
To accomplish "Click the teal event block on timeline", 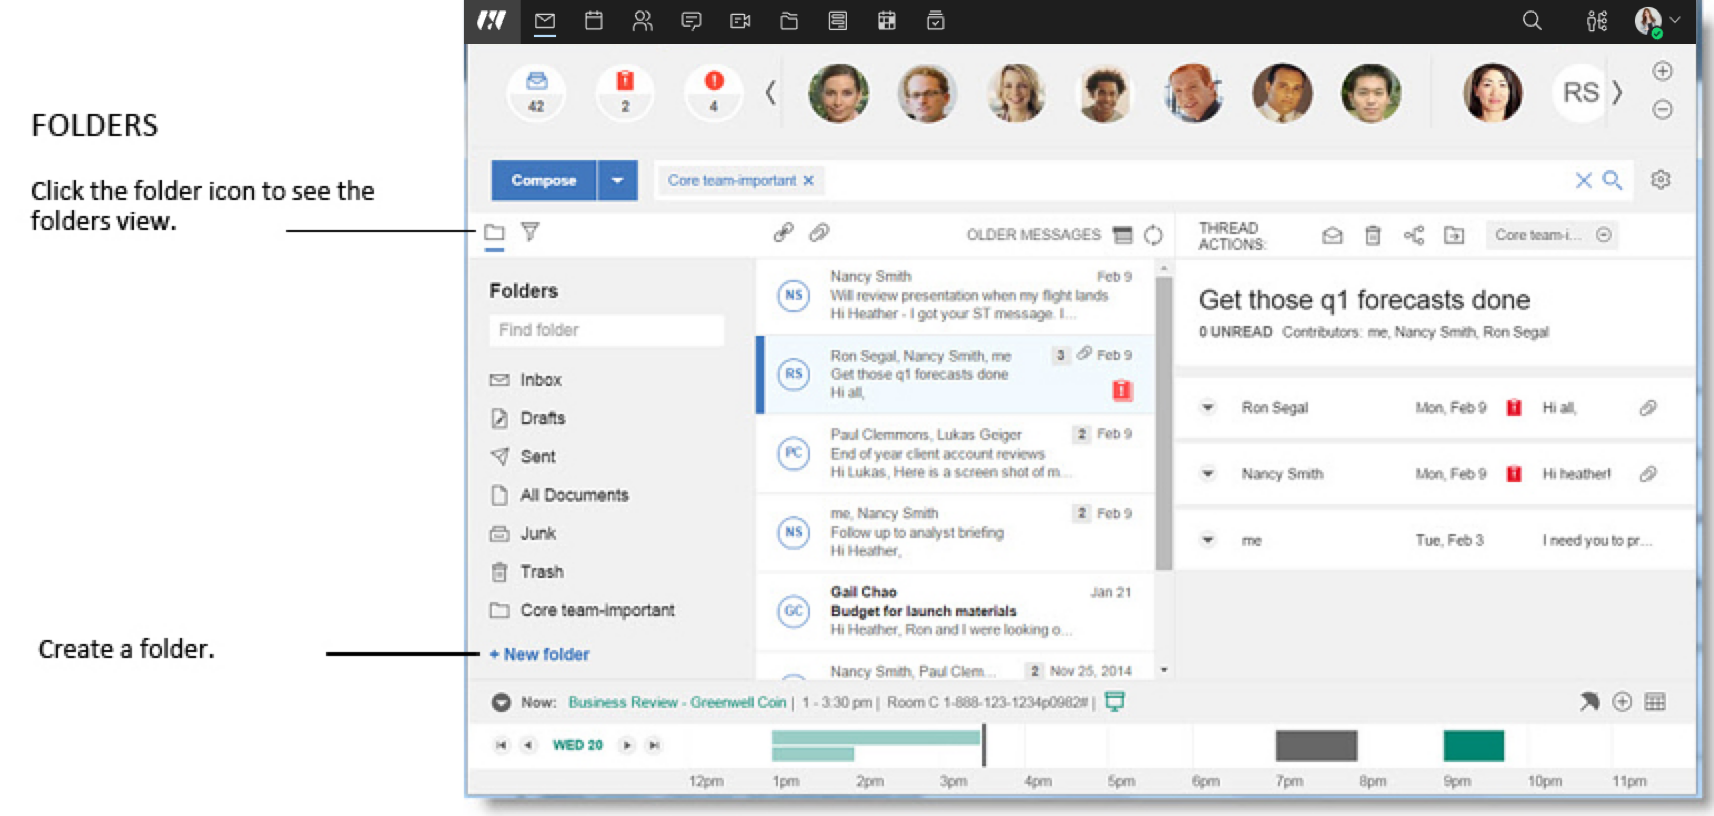I will (x=1473, y=746).
